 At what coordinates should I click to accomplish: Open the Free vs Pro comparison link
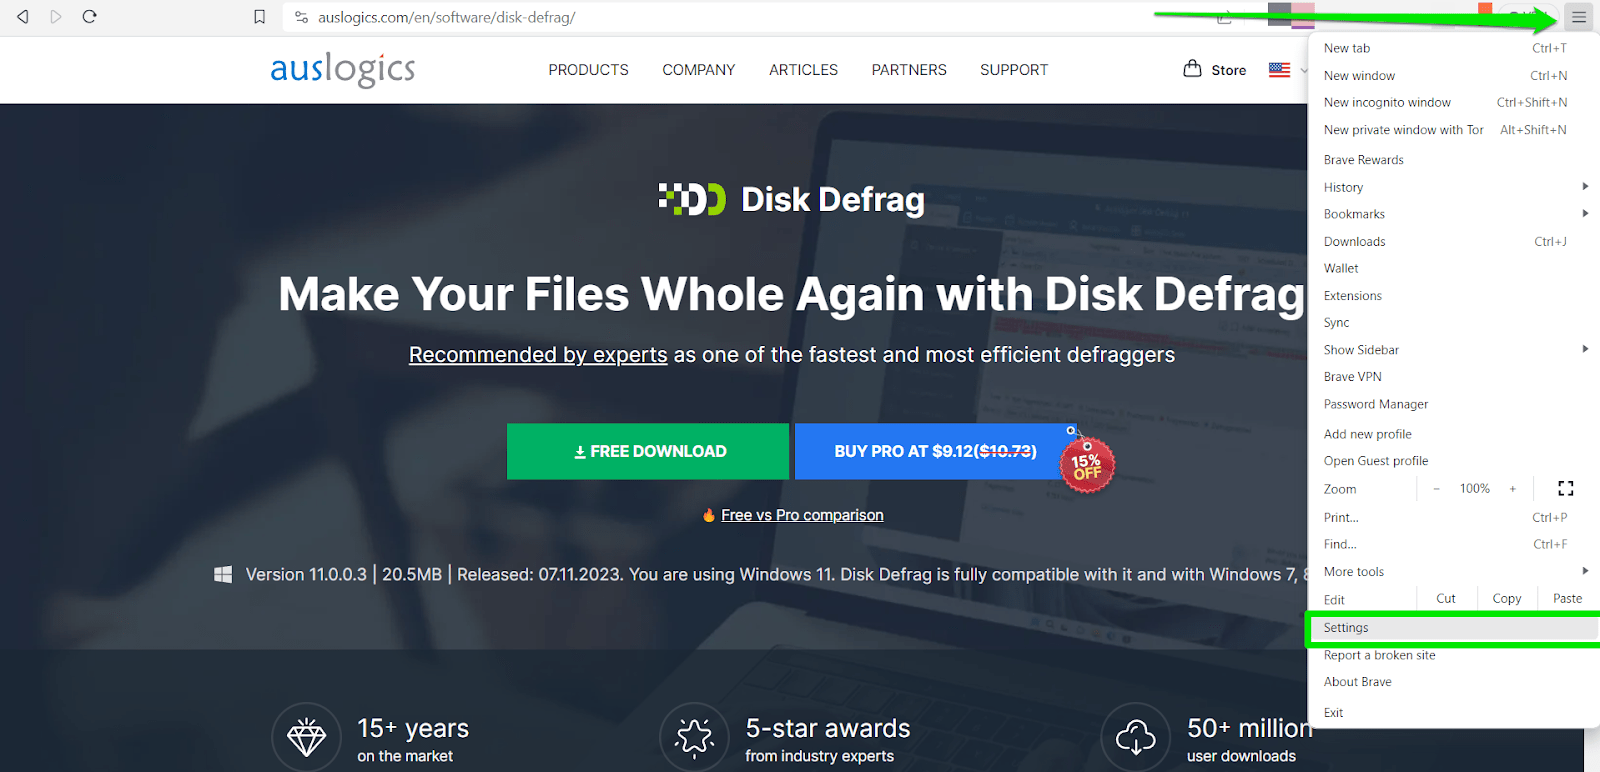coord(802,515)
